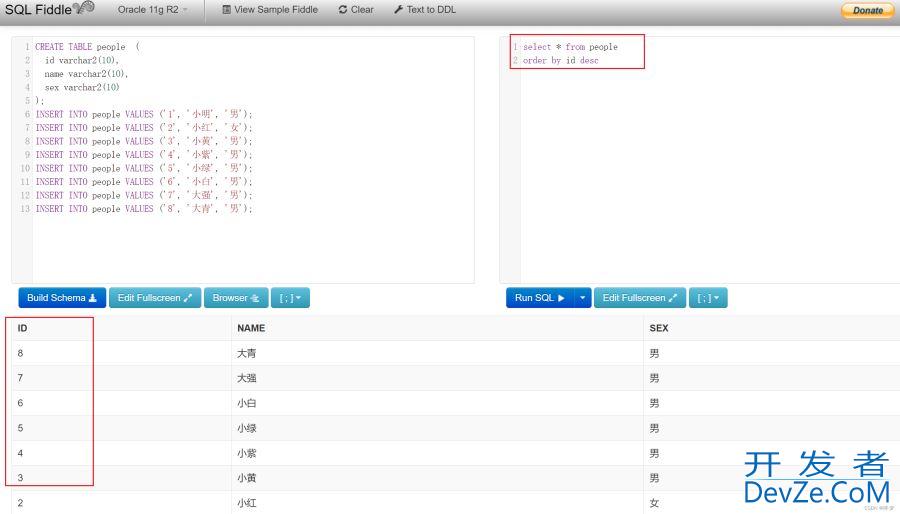The height and width of the screenshot is (514, 900).
Task: Click the 'select * from people' line
Action: click(x=570, y=46)
